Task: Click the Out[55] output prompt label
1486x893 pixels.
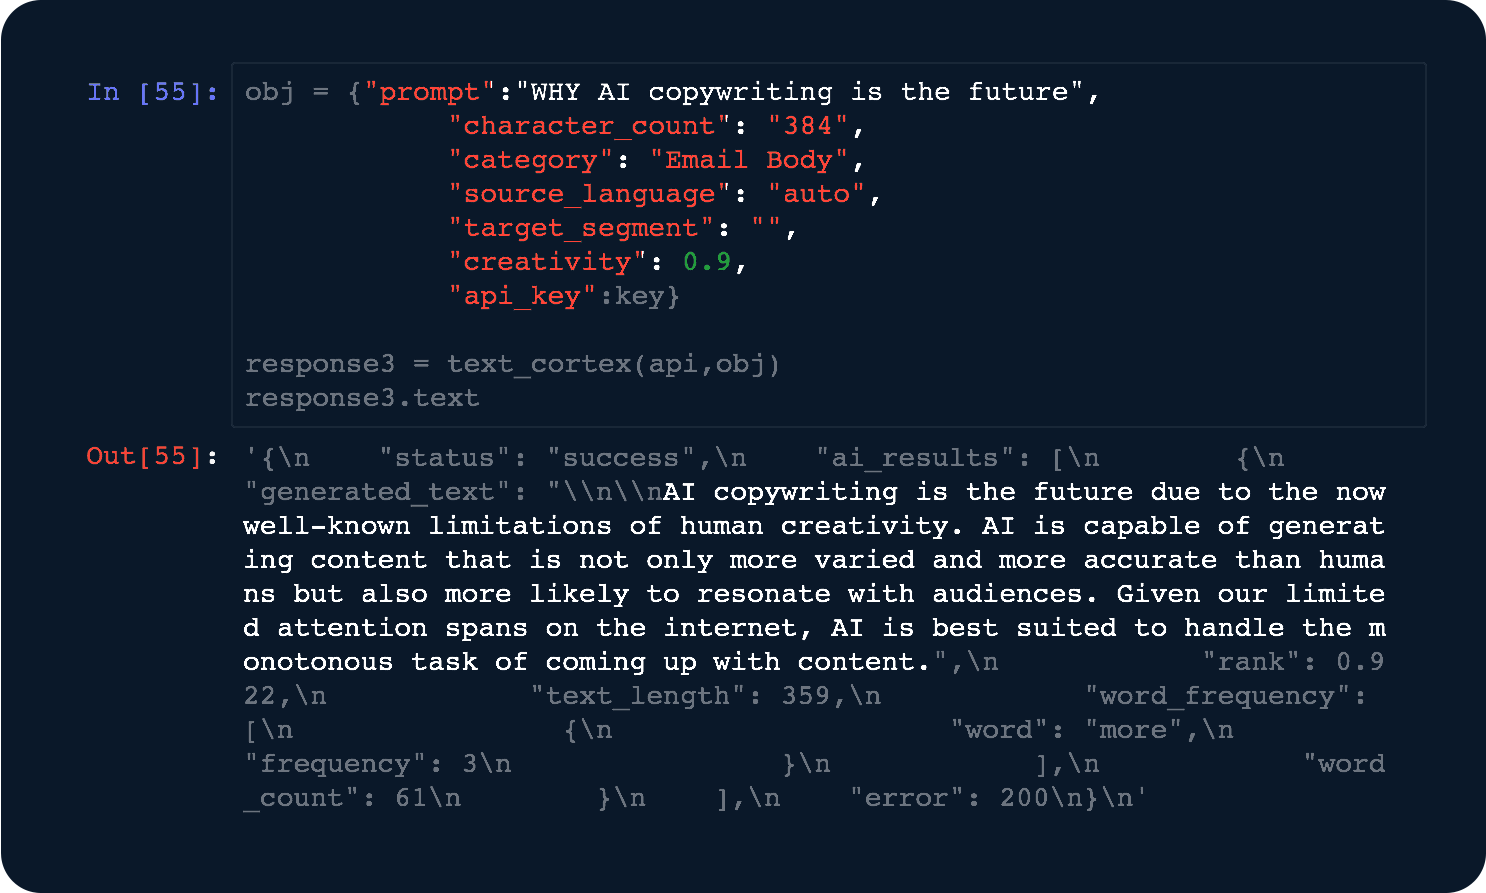Action: pyautogui.click(x=151, y=456)
